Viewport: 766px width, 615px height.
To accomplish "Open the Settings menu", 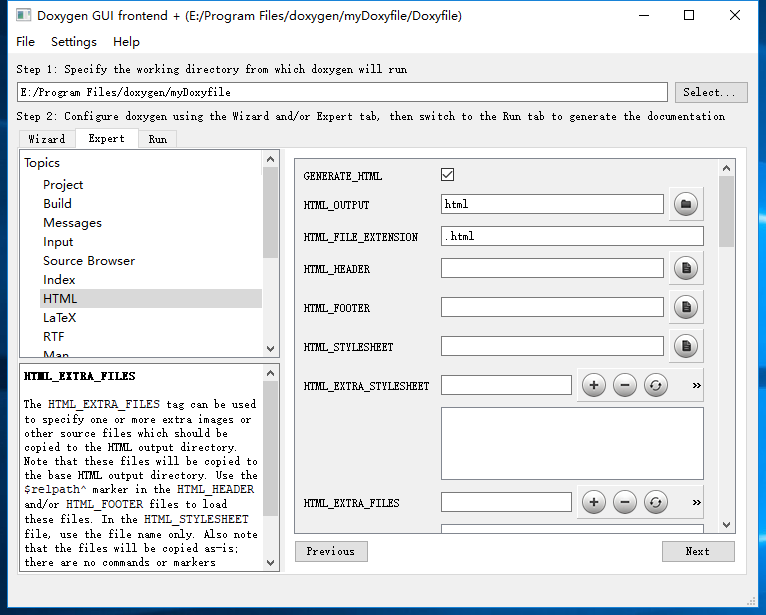I will click(74, 42).
